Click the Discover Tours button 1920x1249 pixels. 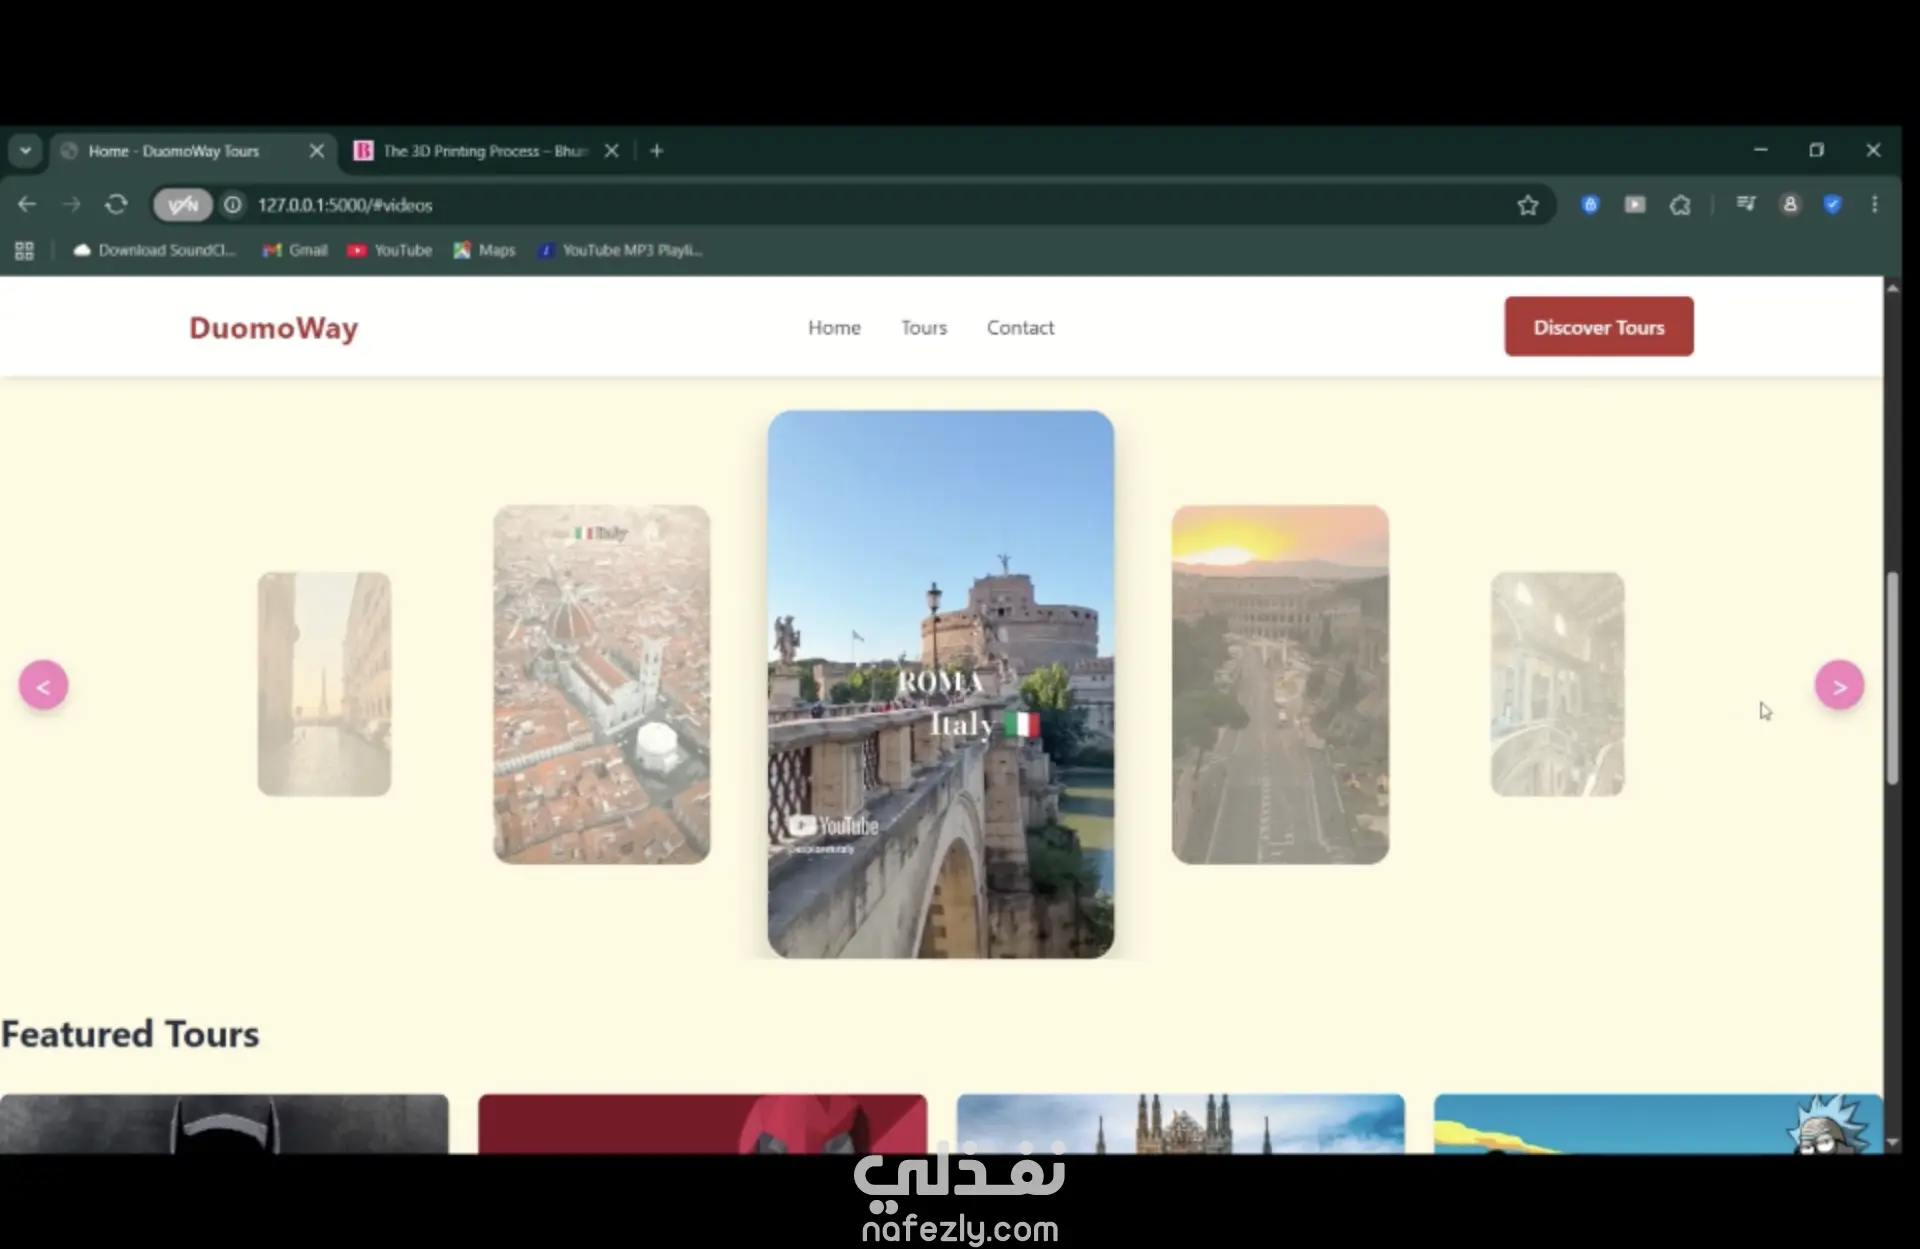1598,327
